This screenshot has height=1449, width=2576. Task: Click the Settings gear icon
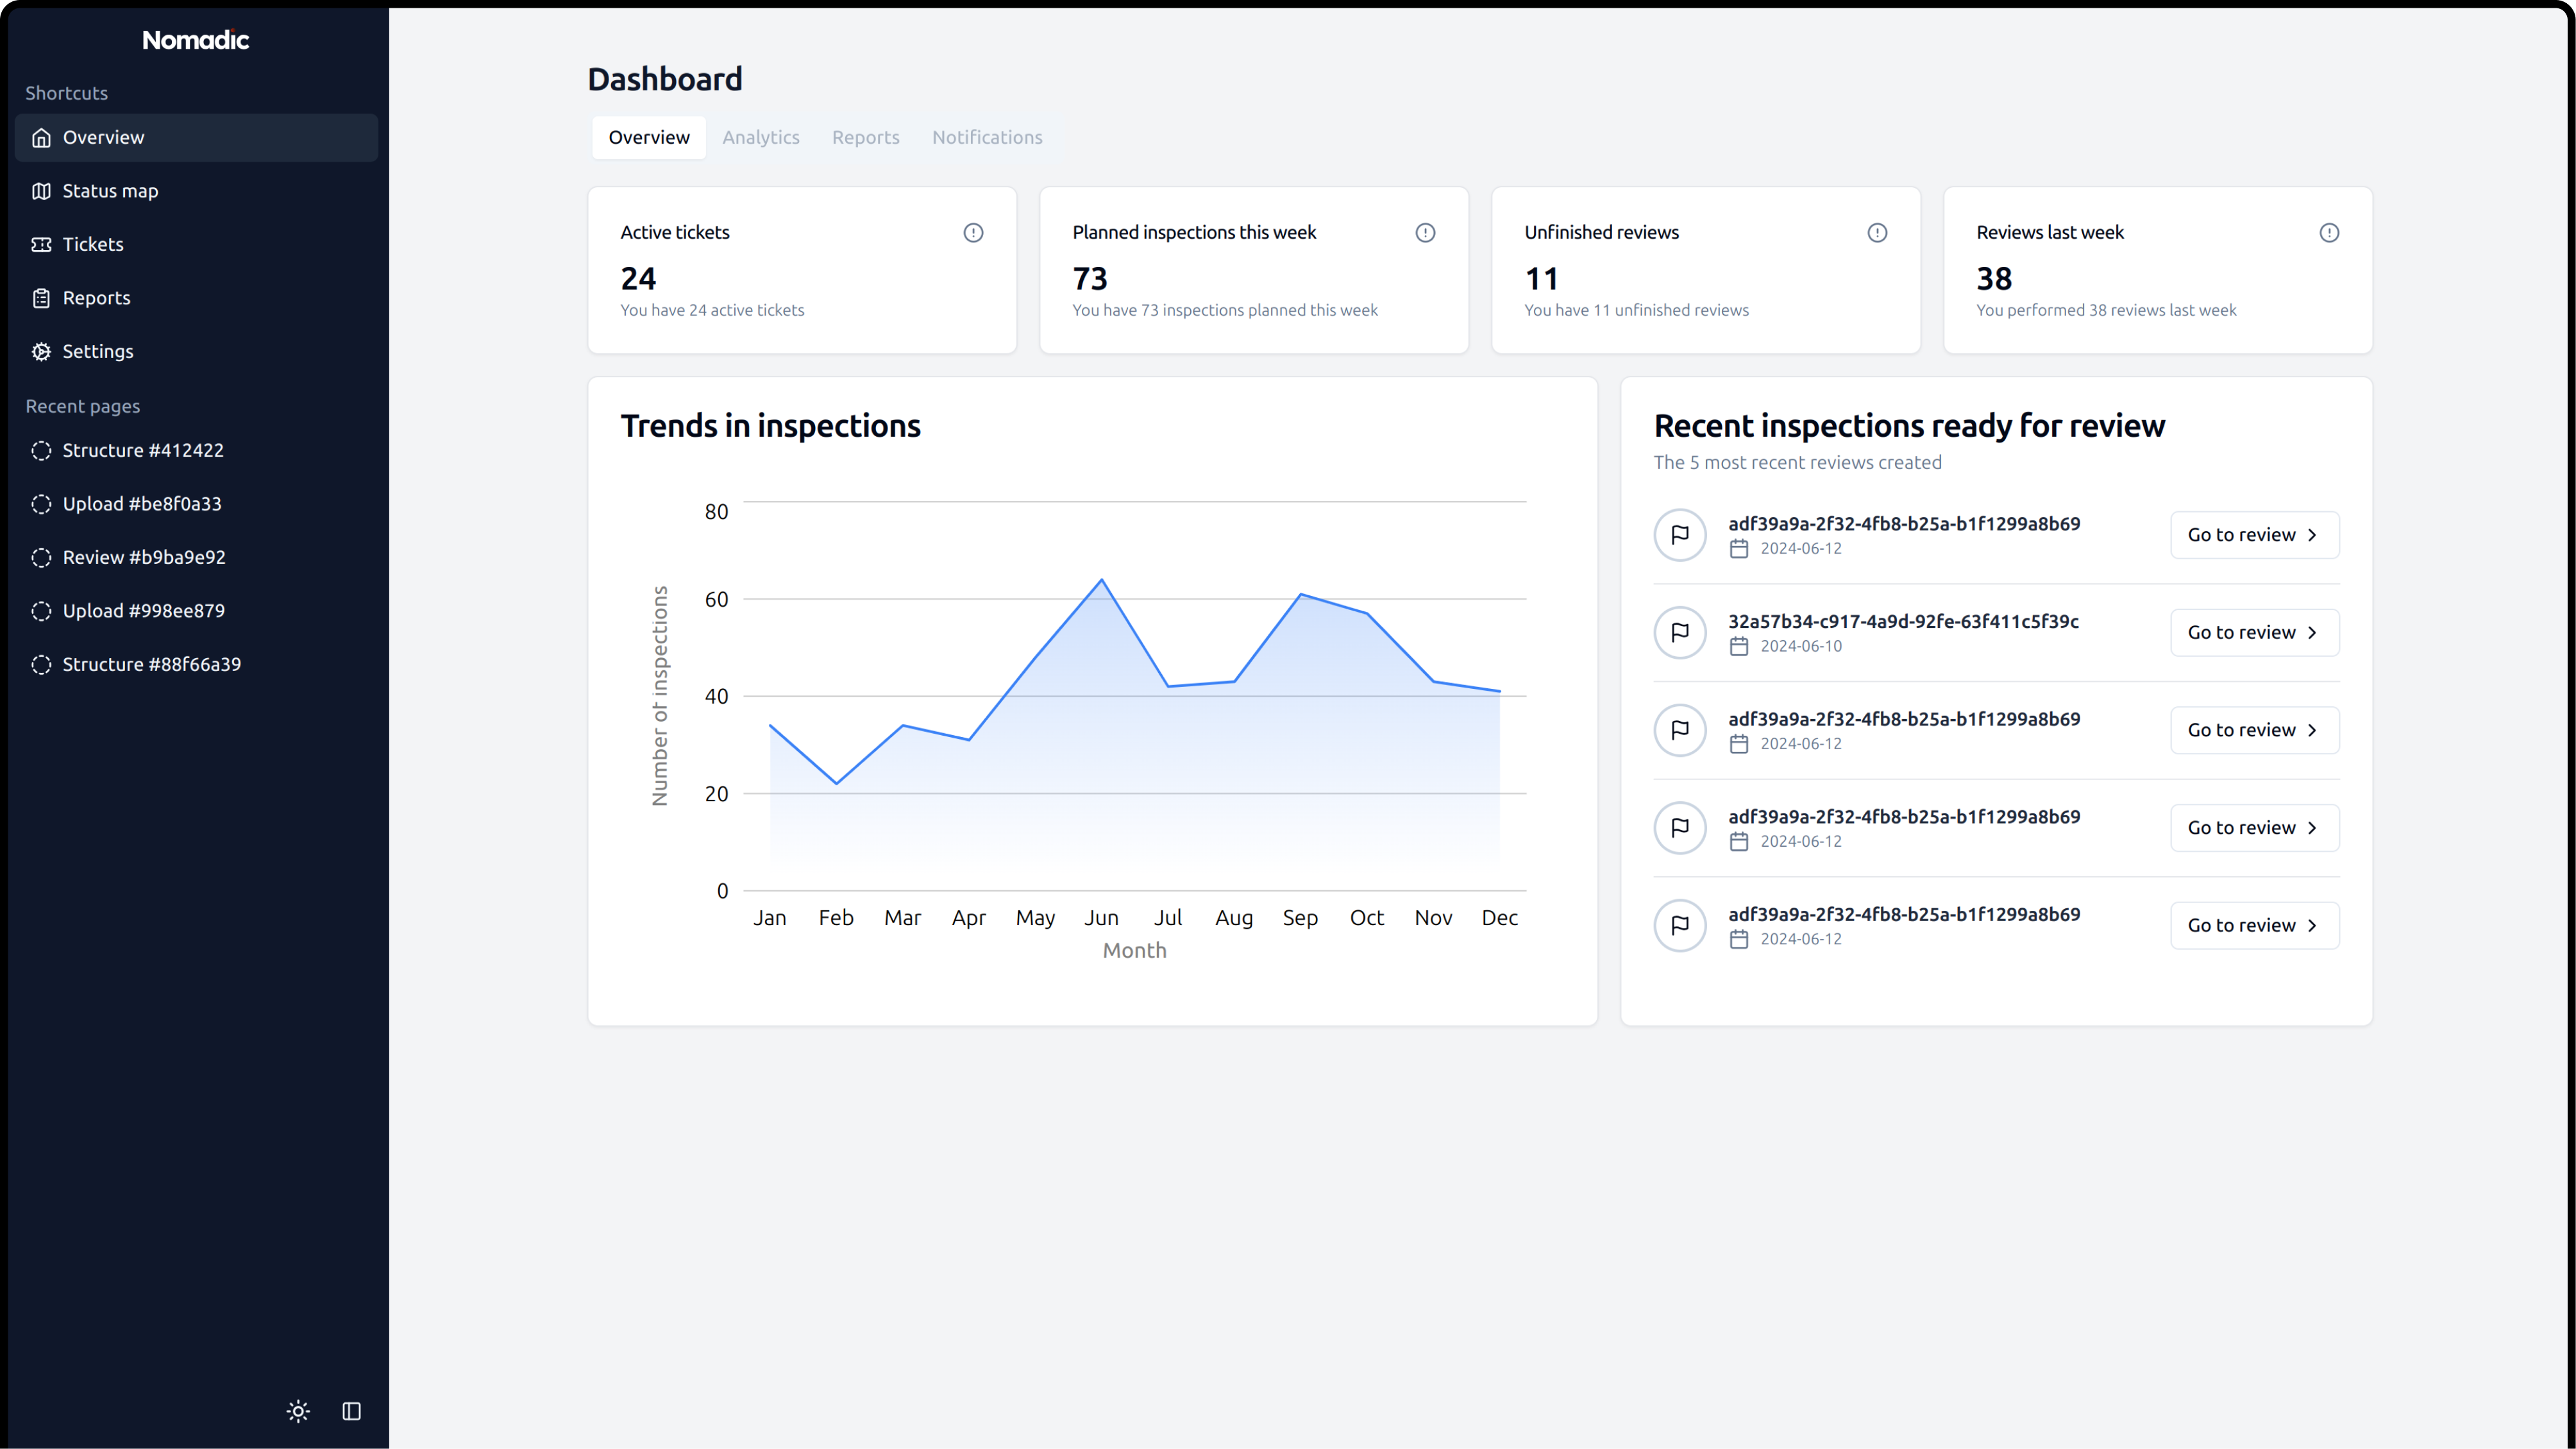[x=41, y=351]
